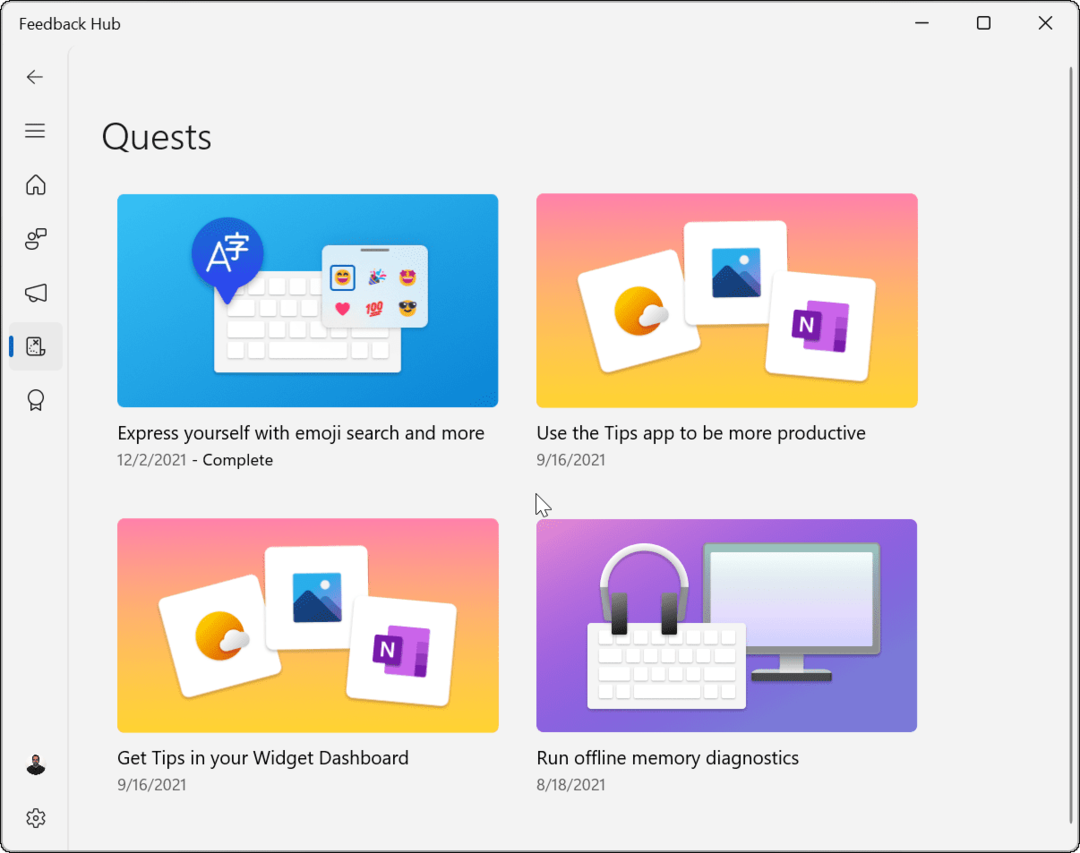
Task: Go to the Home page icon
Action: click(35, 185)
